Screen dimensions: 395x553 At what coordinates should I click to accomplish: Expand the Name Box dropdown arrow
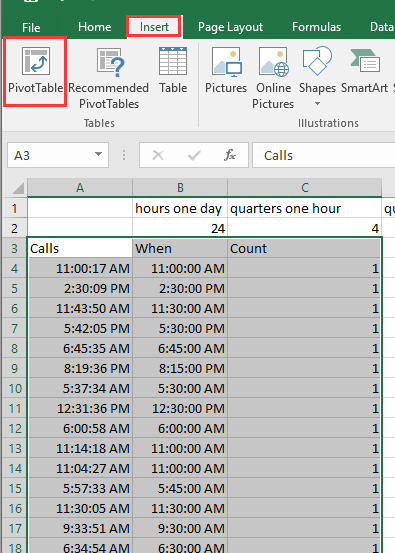coord(98,154)
